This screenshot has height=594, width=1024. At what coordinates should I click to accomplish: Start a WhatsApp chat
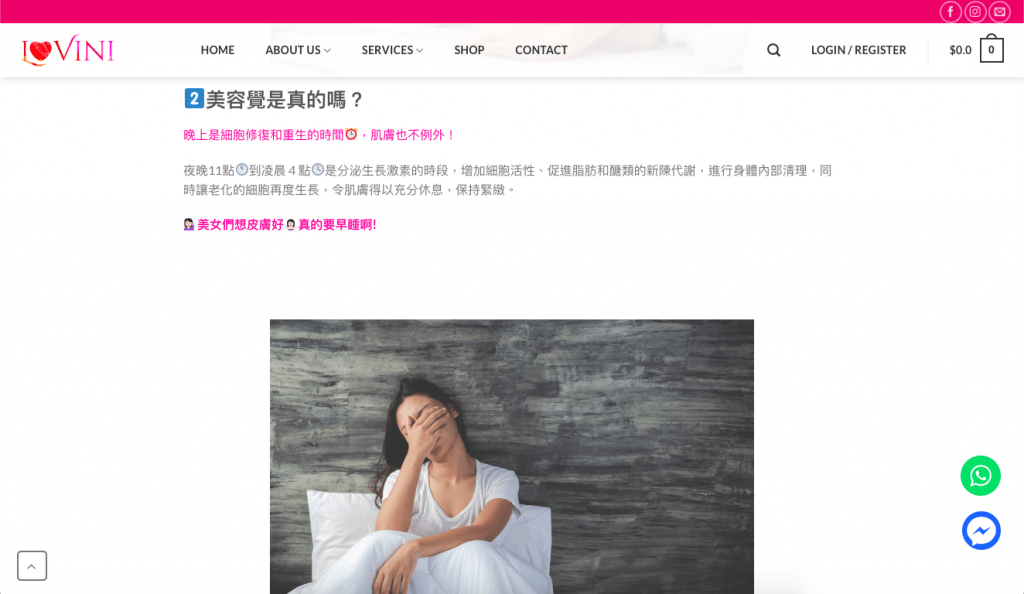coord(980,476)
